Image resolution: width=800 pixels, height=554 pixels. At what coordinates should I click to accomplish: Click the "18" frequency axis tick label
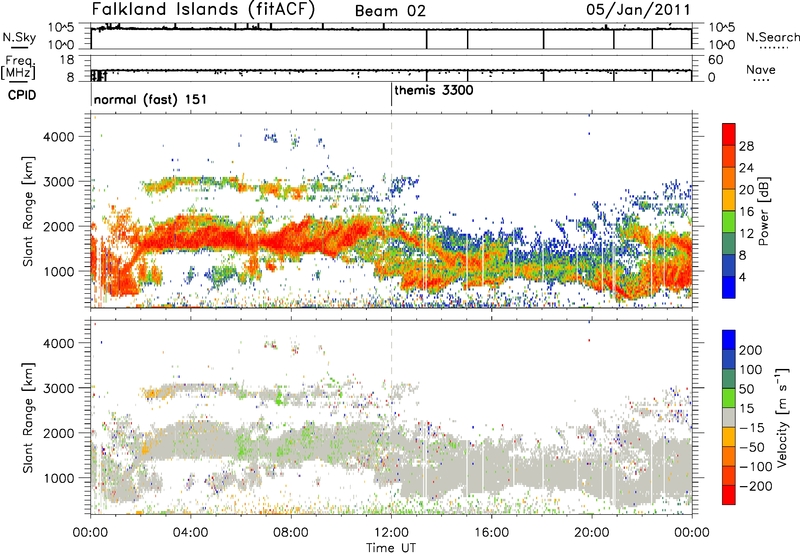66,60
